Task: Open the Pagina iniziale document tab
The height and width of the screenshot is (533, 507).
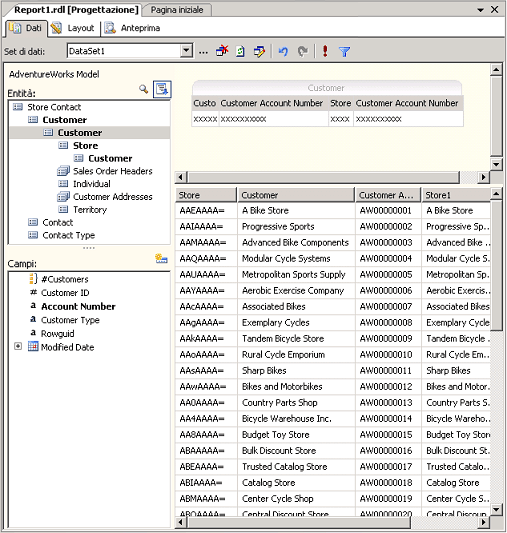Action: pyautogui.click(x=177, y=10)
